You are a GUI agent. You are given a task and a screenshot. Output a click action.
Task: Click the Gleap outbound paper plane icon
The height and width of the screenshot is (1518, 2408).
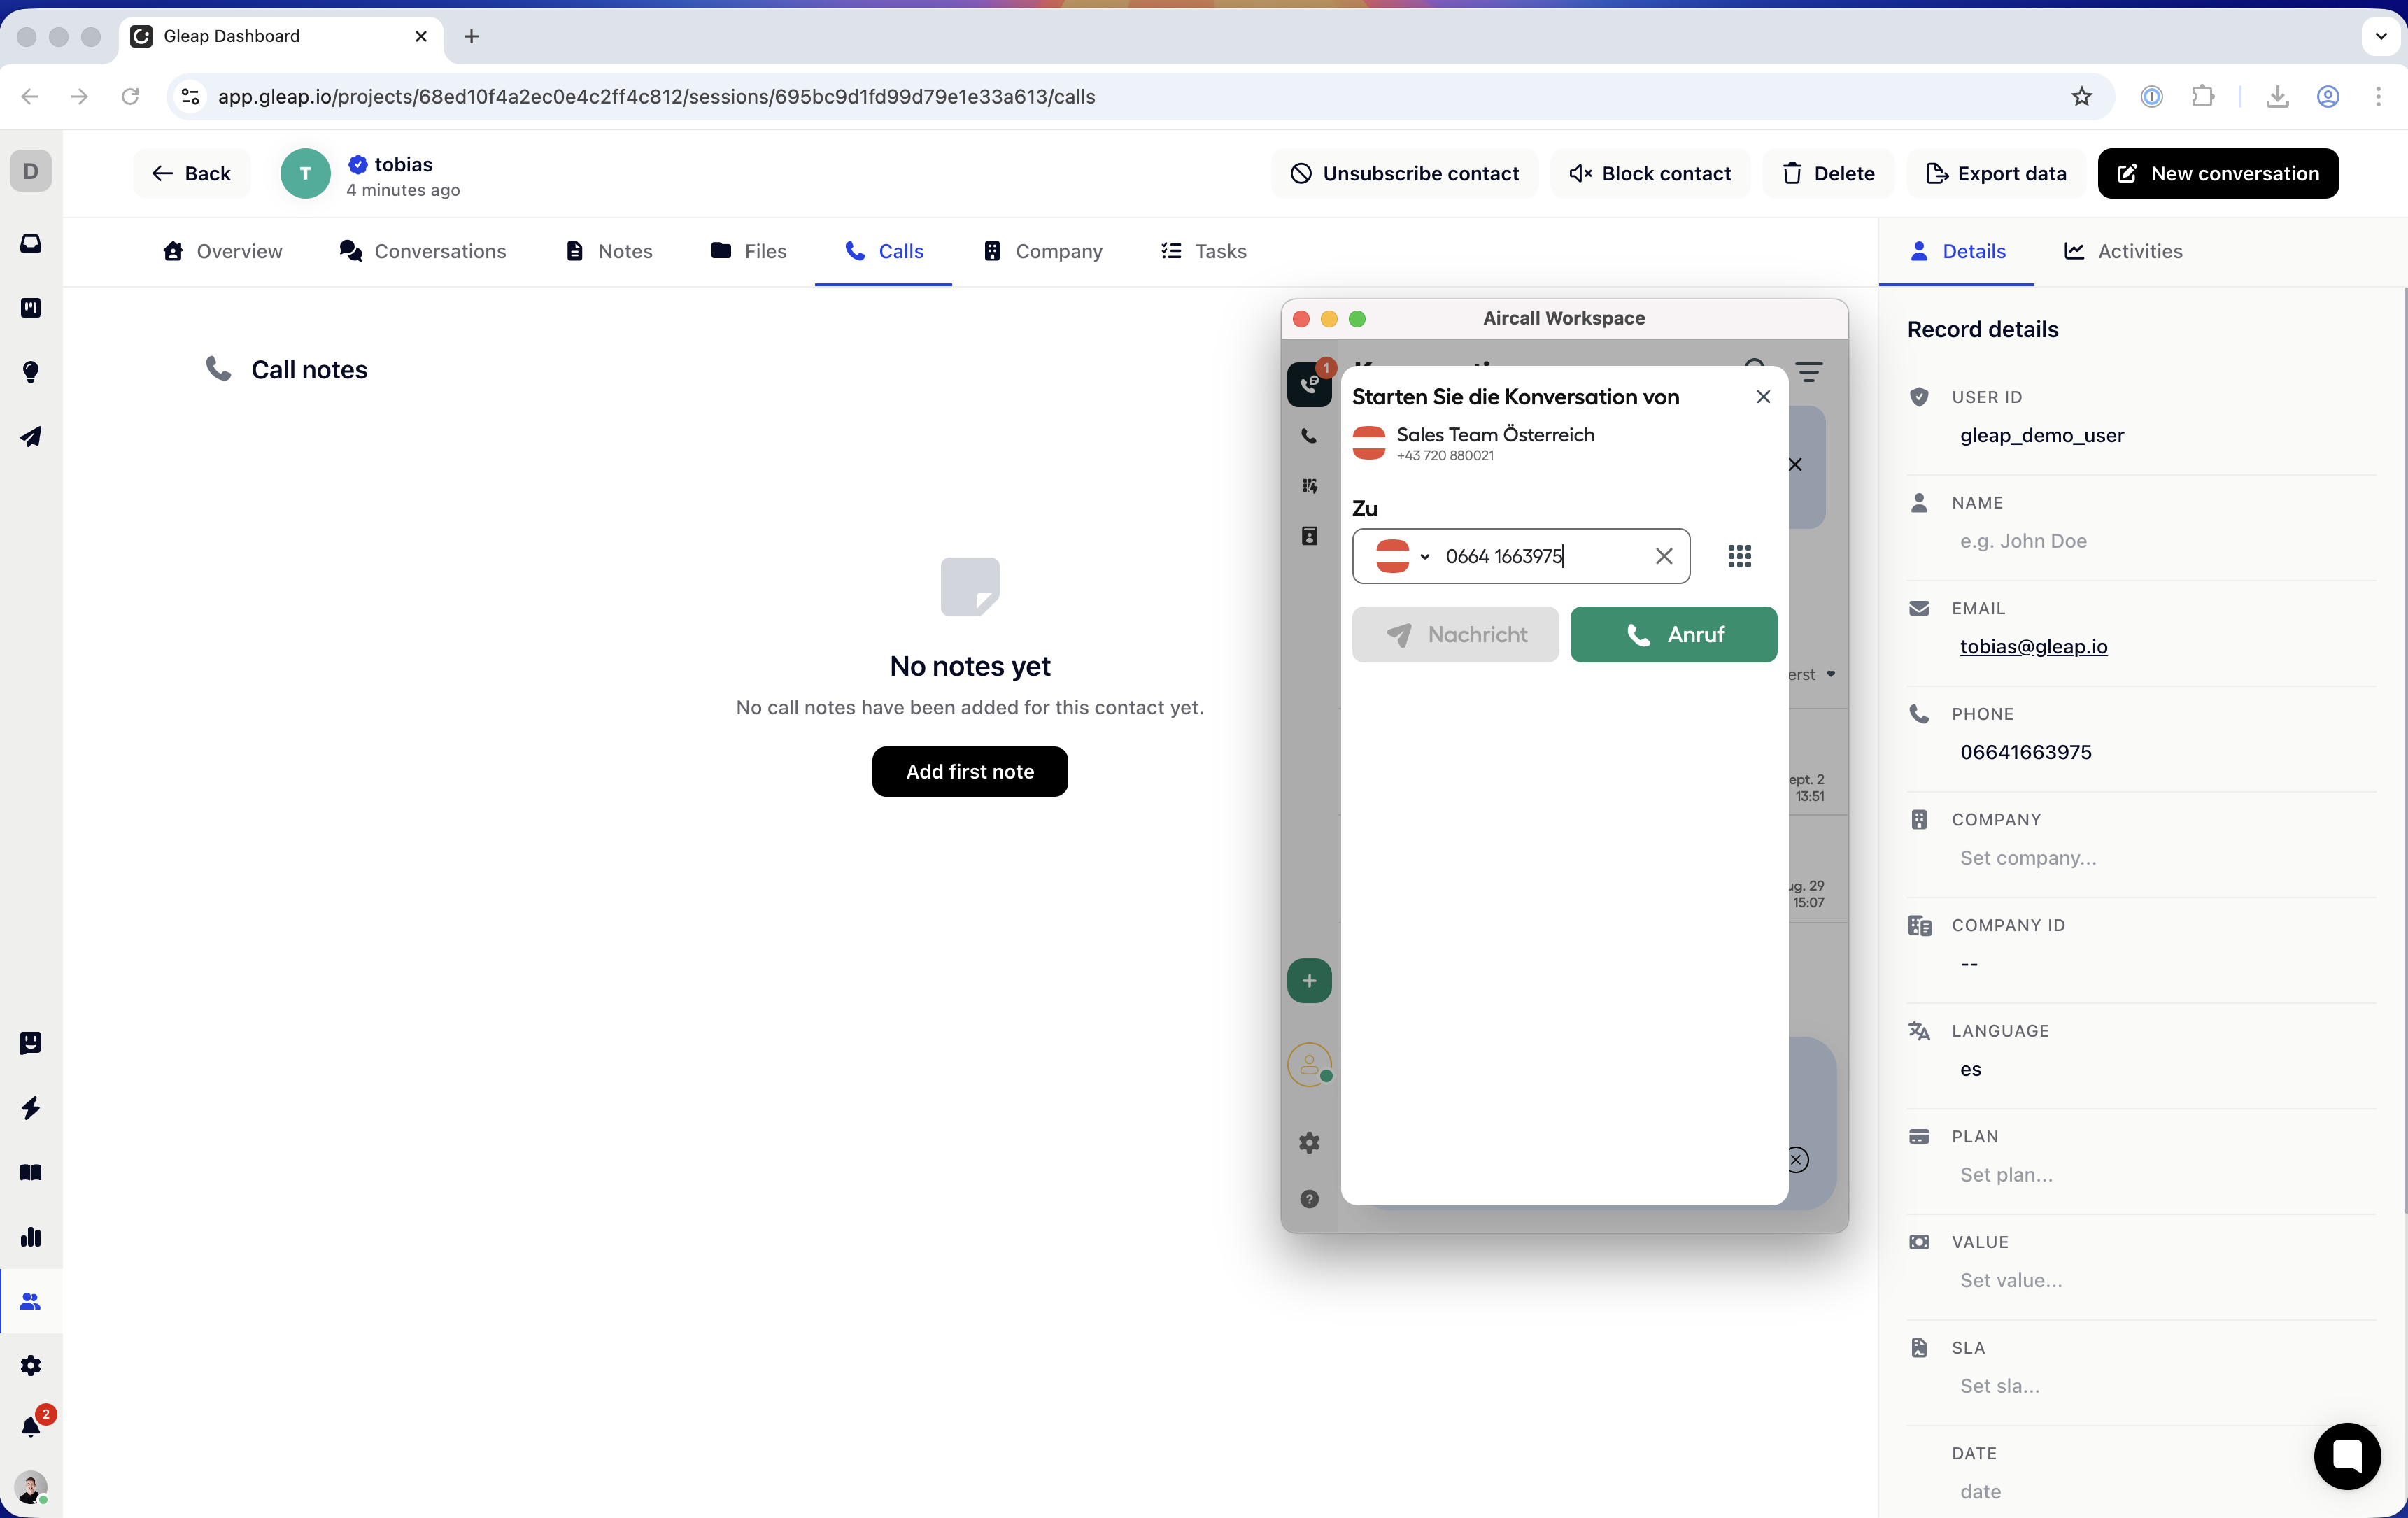(31, 437)
